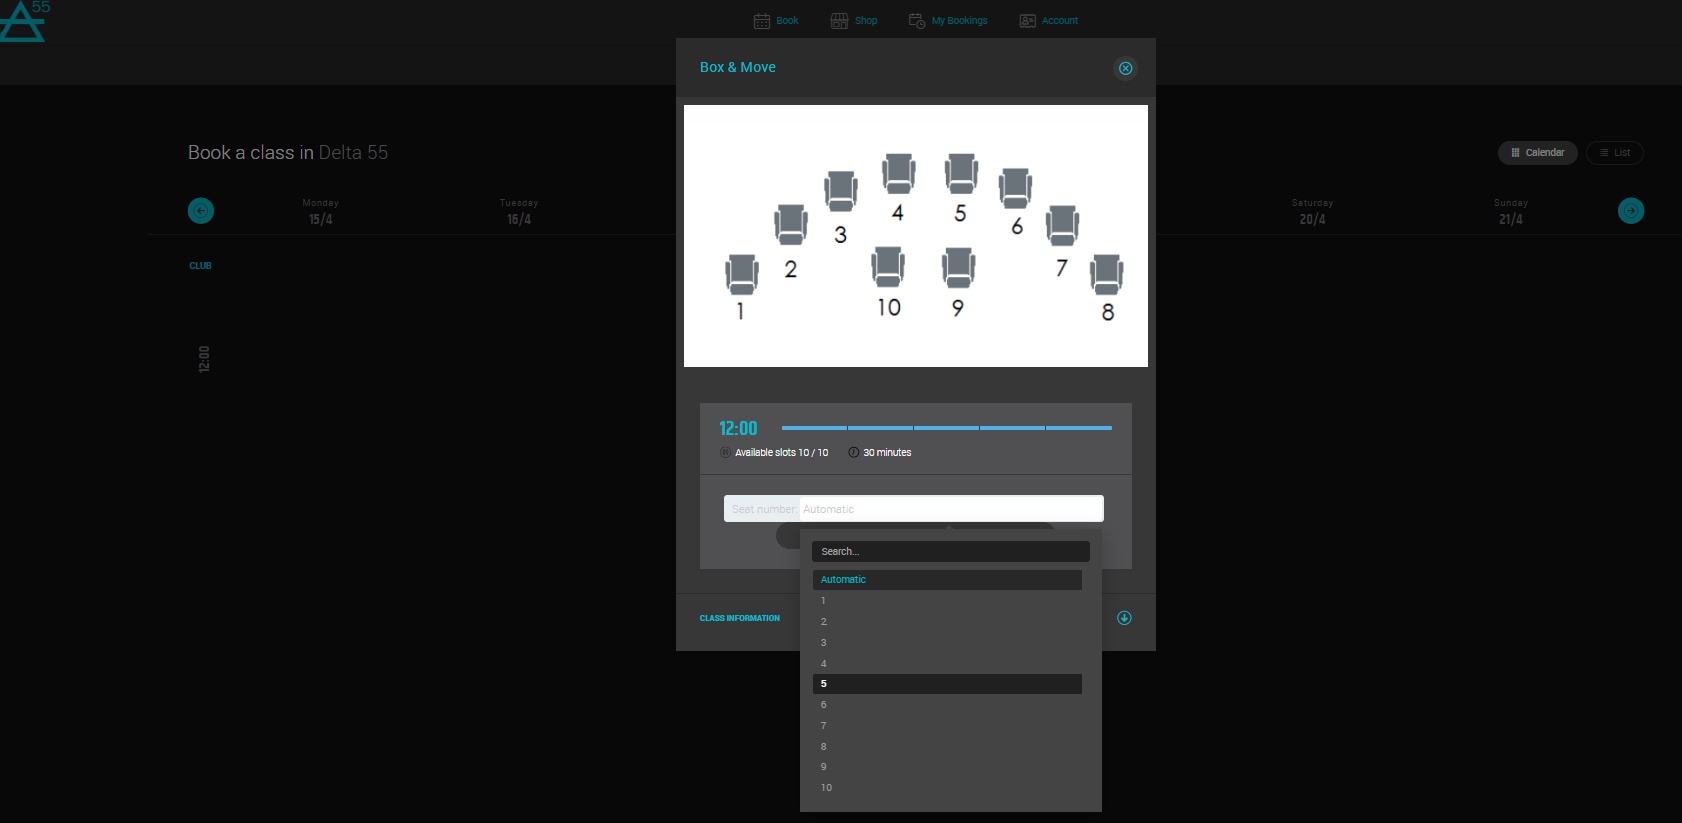1682x823 pixels.
Task: Click the seat 10 chair in the diagram
Action: (x=888, y=267)
